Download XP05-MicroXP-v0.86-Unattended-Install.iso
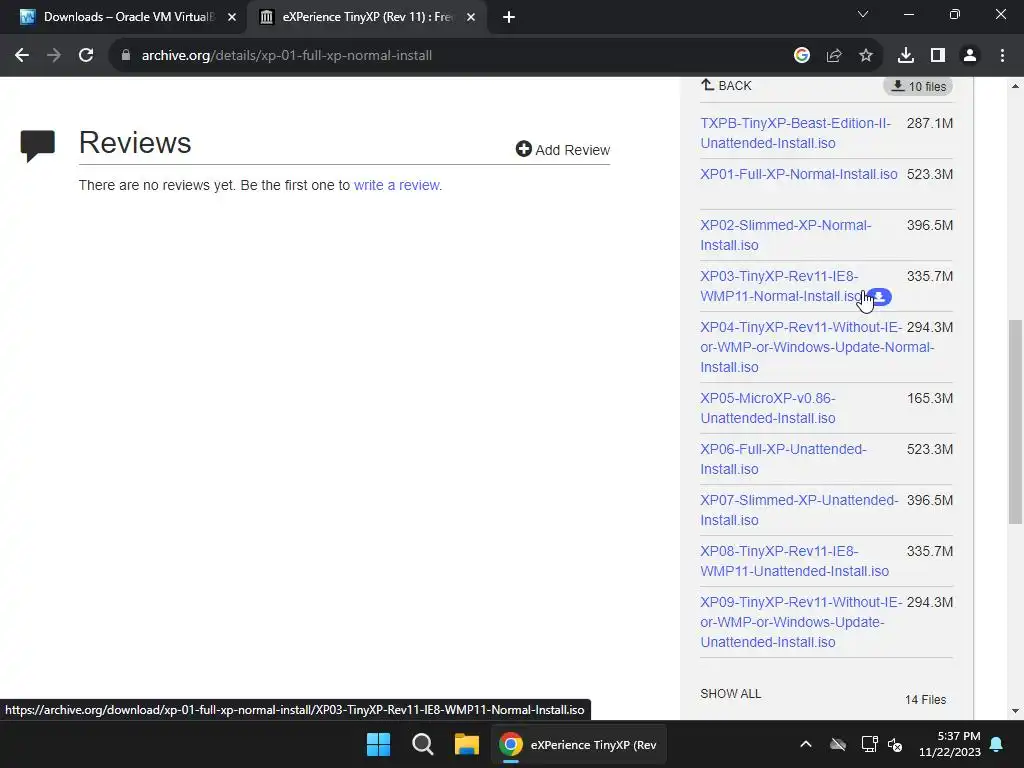This screenshot has height=768, width=1024. (x=768, y=408)
